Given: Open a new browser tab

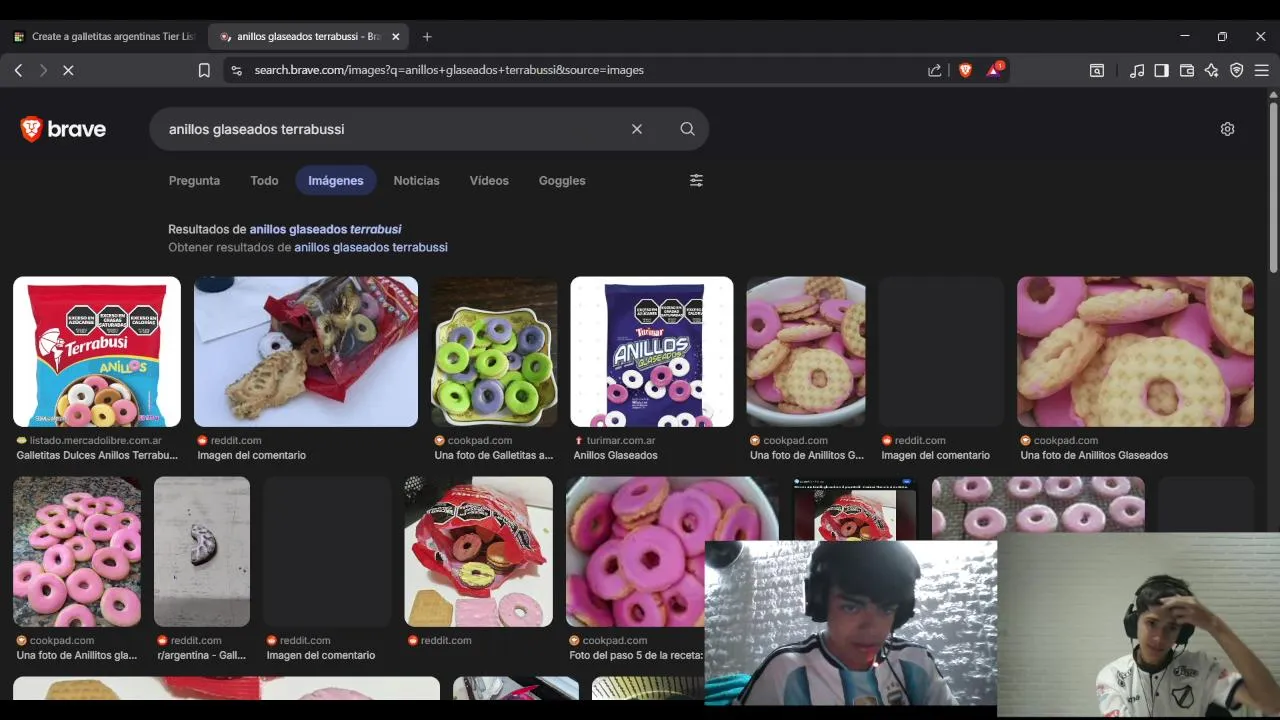Looking at the screenshot, I should [x=427, y=37].
